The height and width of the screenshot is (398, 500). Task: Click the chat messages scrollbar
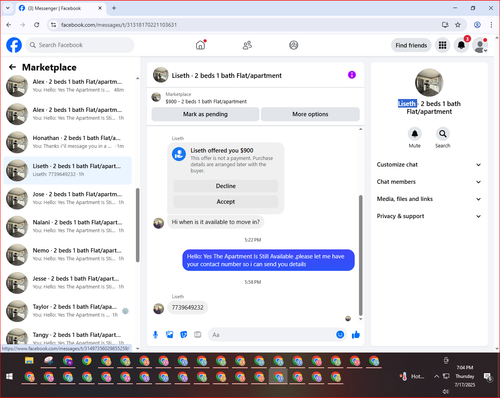pyautogui.click(x=360, y=255)
